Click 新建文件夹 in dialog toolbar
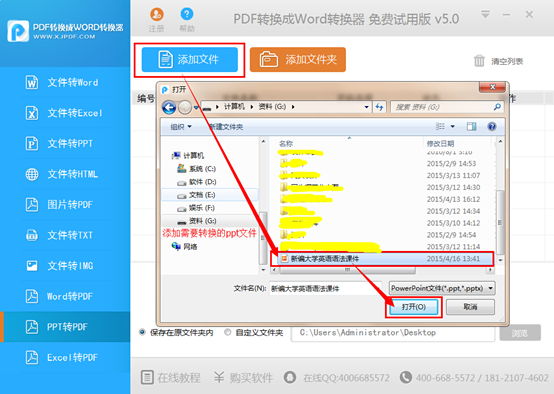Viewport: 554px width, 394px height. [226, 127]
